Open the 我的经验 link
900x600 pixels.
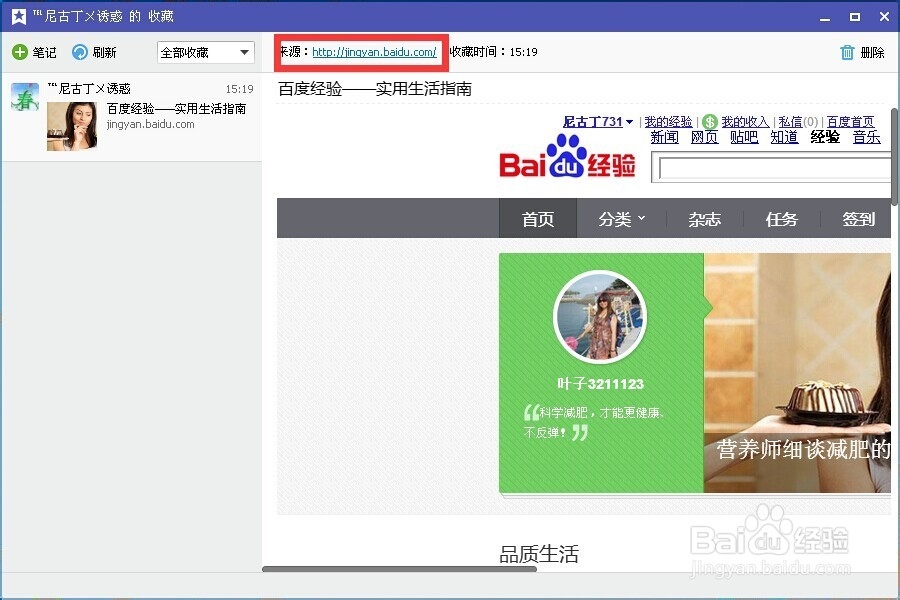pyautogui.click(x=668, y=122)
